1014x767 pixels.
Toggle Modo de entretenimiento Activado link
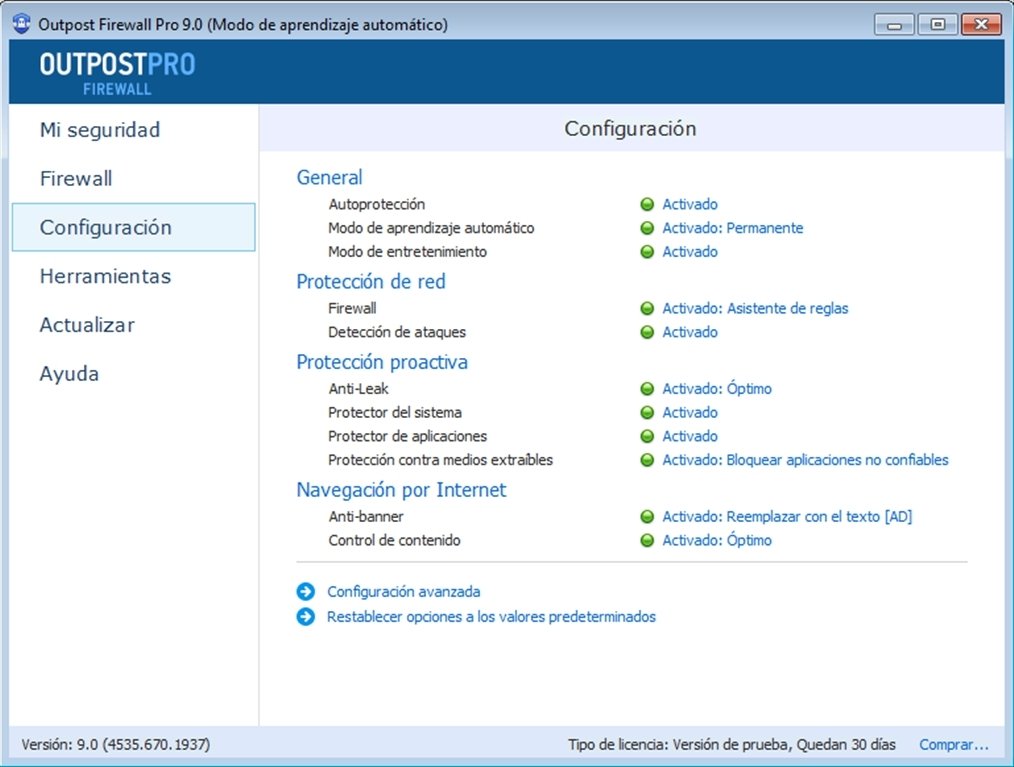pos(689,252)
